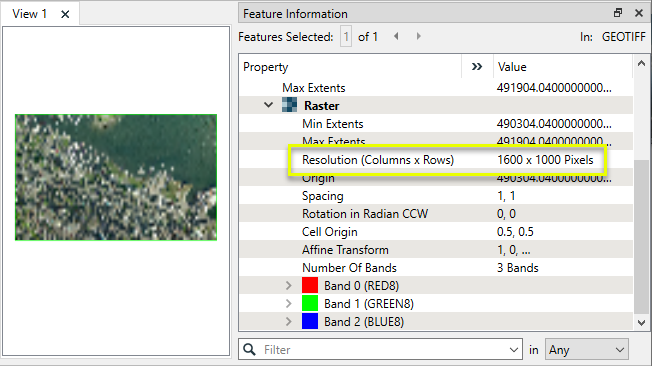Viewport: 652px width, 366px height.
Task: Select the raster image in the view
Action: 116,177
